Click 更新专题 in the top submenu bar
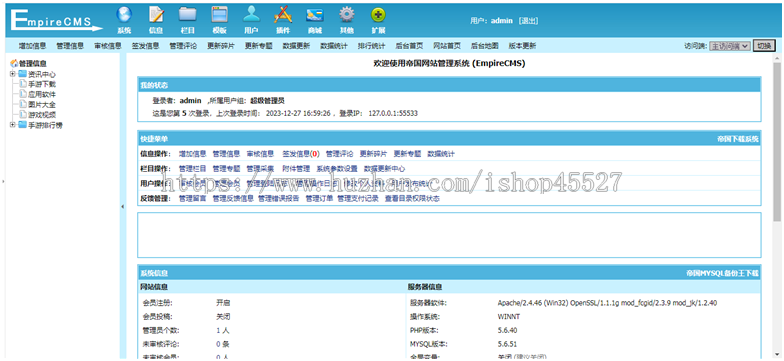Screen dimensions: 784x361 pos(258,46)
